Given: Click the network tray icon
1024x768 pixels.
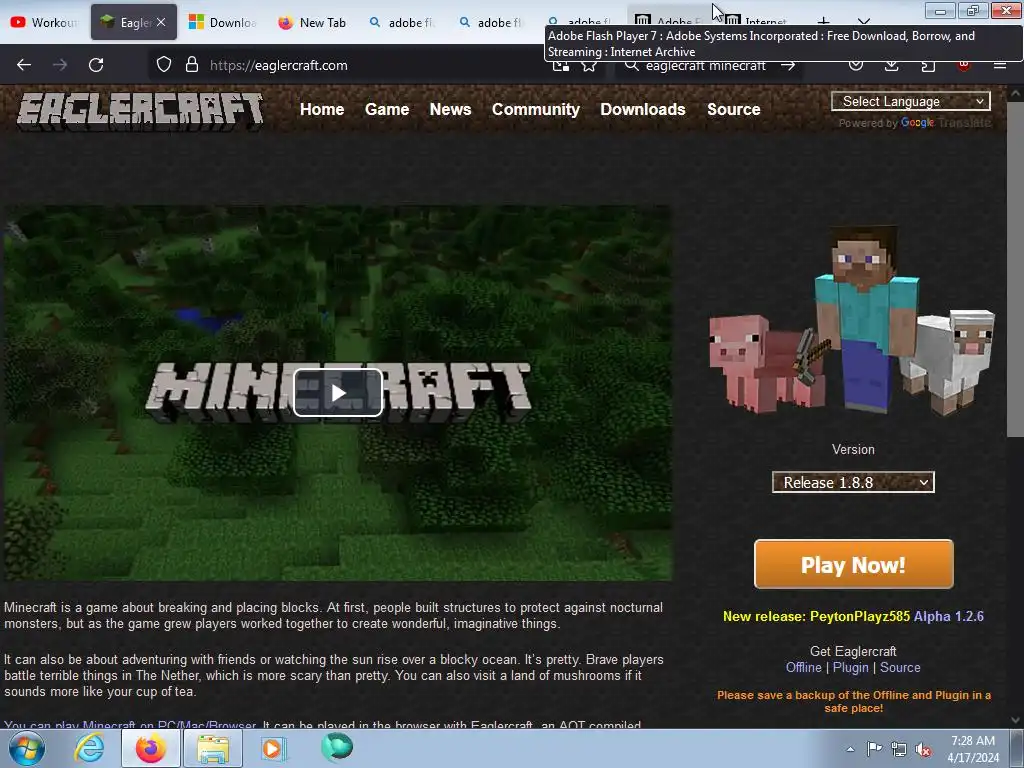Looking at the screenshot, I should 899,749.
